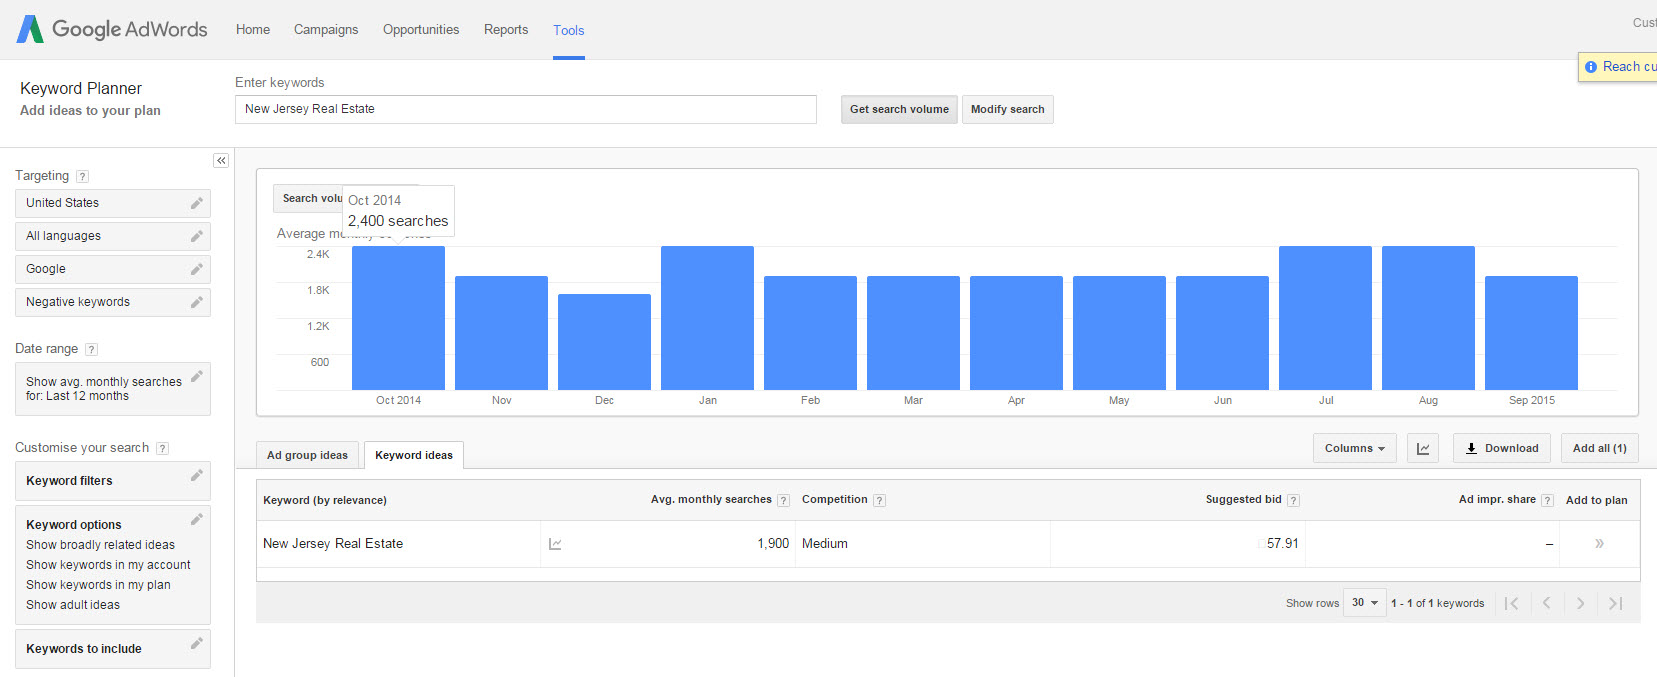Edit Keyword options via pencil icon
Image resolution: width=1657 pixels, height=677 pixels.
tap(197, 519)
